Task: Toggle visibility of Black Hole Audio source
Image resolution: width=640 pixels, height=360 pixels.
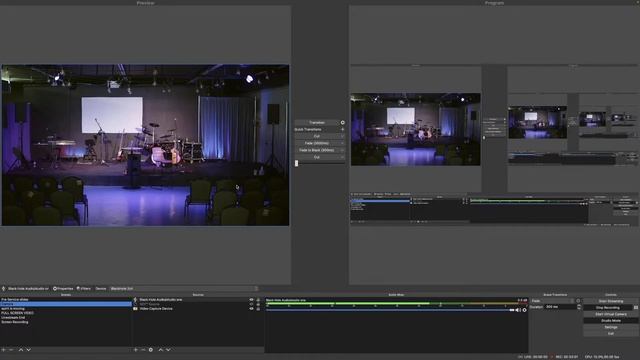Action: pyautogui.click(x=251, y=300)
